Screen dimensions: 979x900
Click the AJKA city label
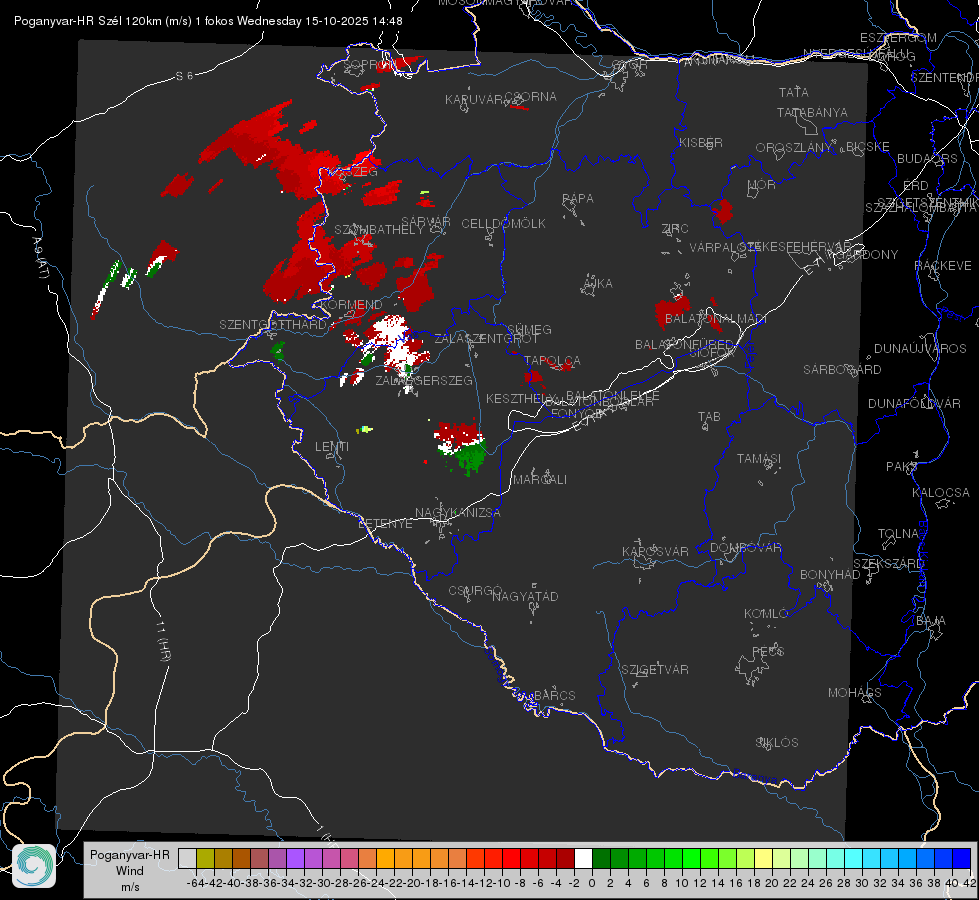pyautogui.click(x=598, y=284)
